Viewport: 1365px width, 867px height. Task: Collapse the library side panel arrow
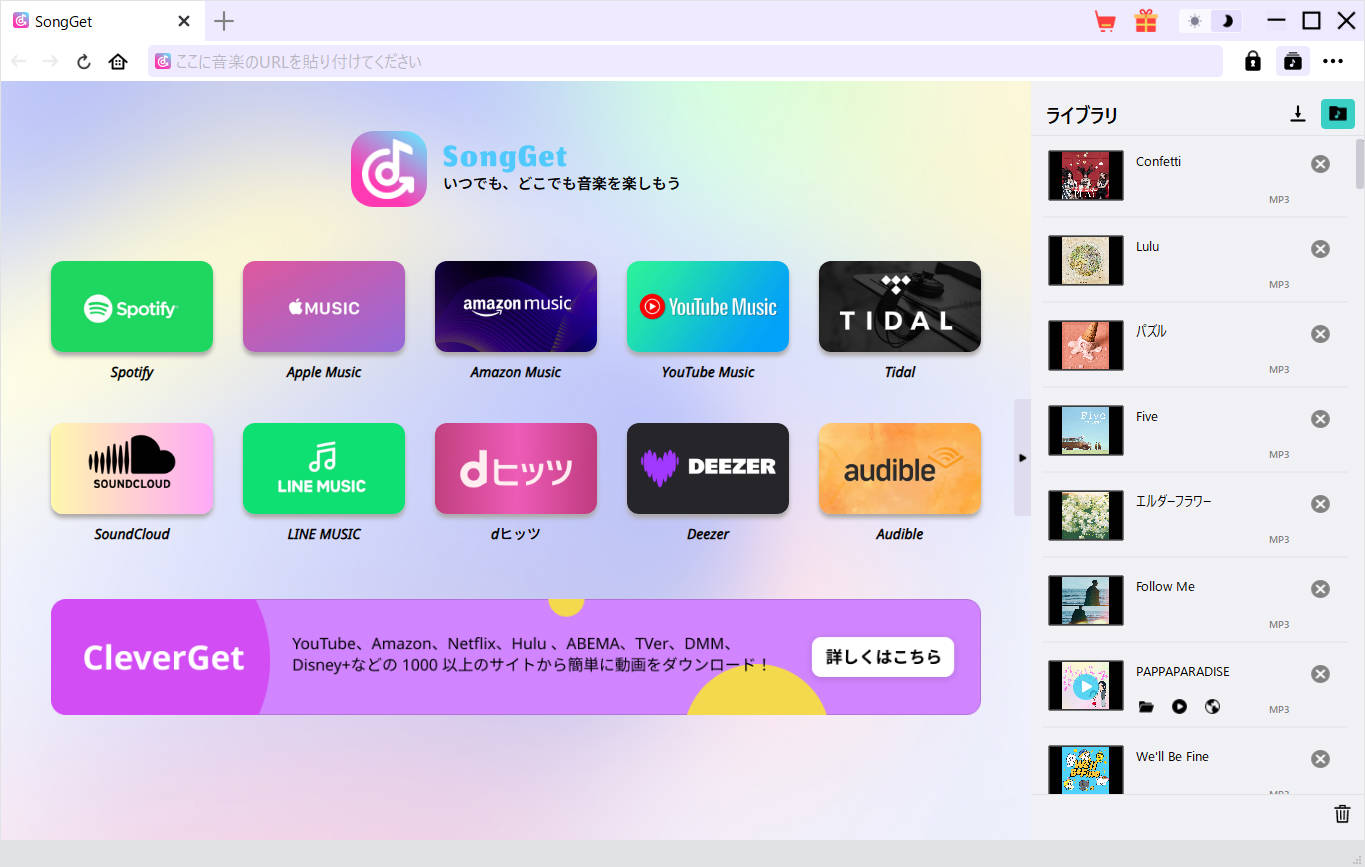click(1022, 457)
